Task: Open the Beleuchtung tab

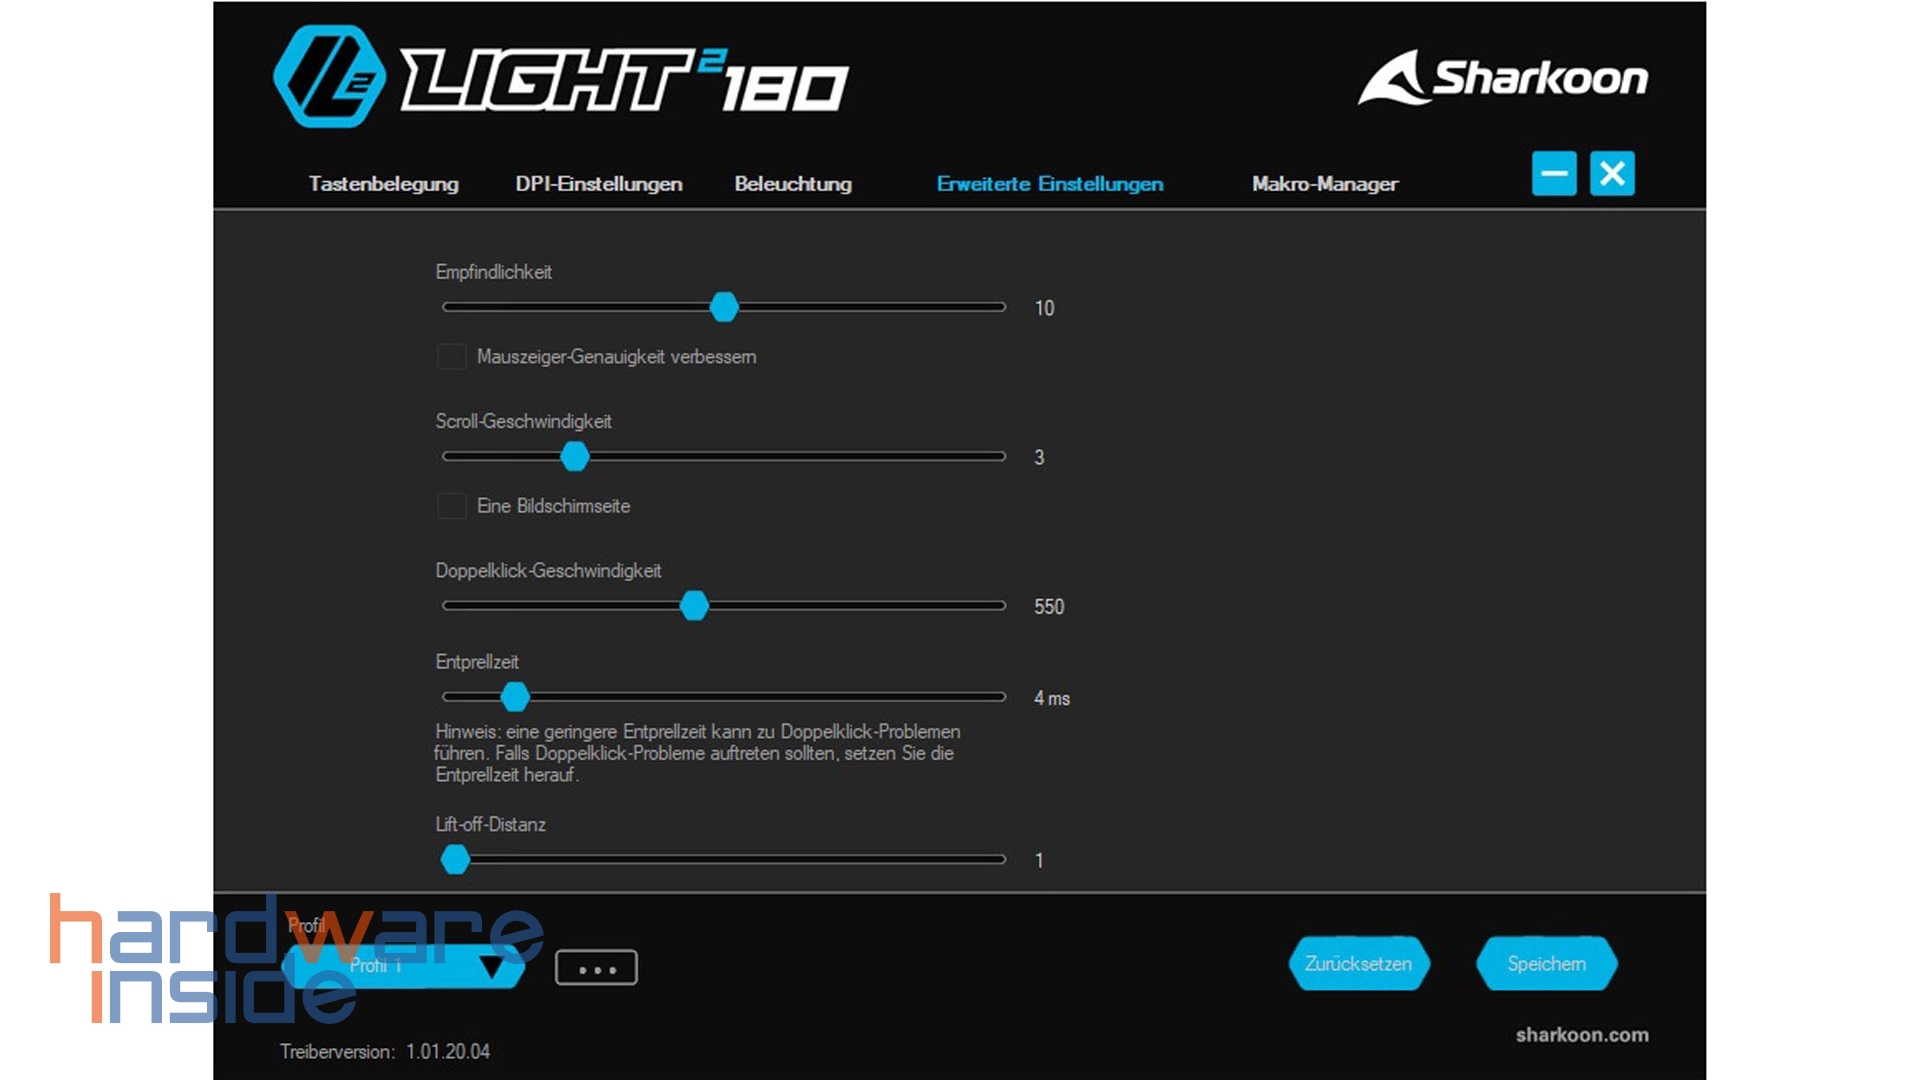Action: pos(793,184)
